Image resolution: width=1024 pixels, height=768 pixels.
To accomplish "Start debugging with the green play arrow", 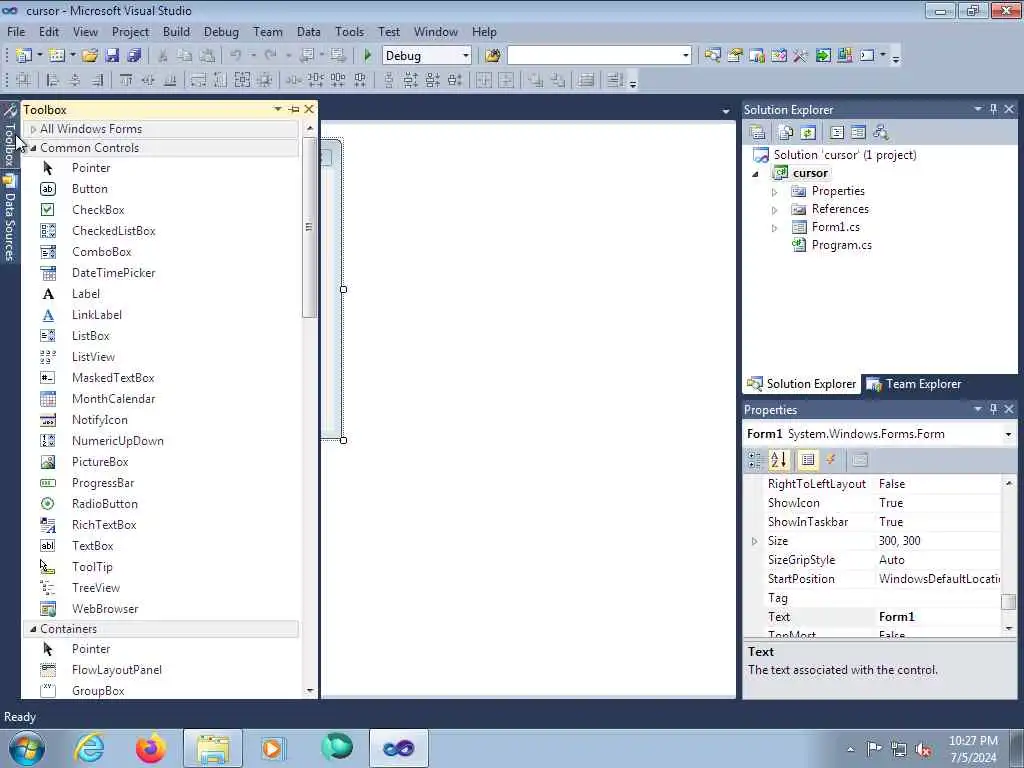I will [x=368, y=56].
